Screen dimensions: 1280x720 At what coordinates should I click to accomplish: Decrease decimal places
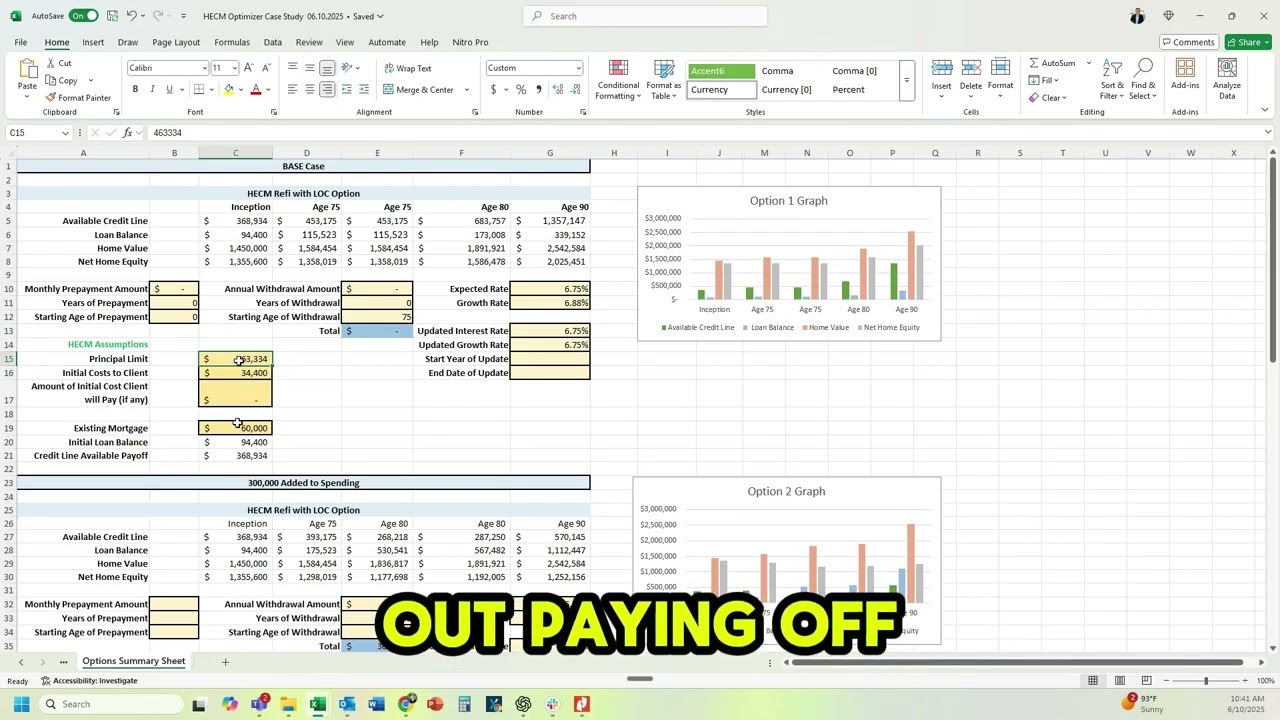click(x=574, y=89)
